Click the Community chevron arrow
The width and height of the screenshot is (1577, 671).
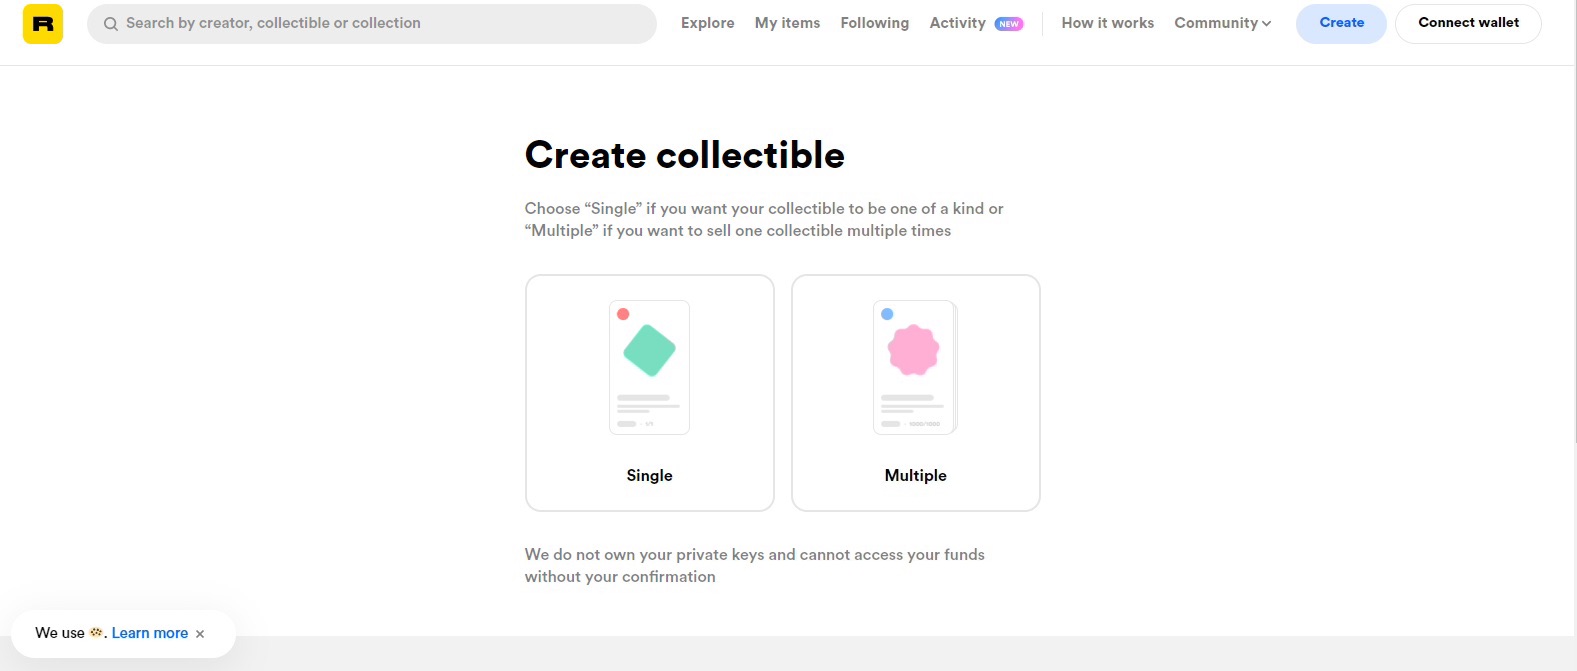(x=1267, y=24)
